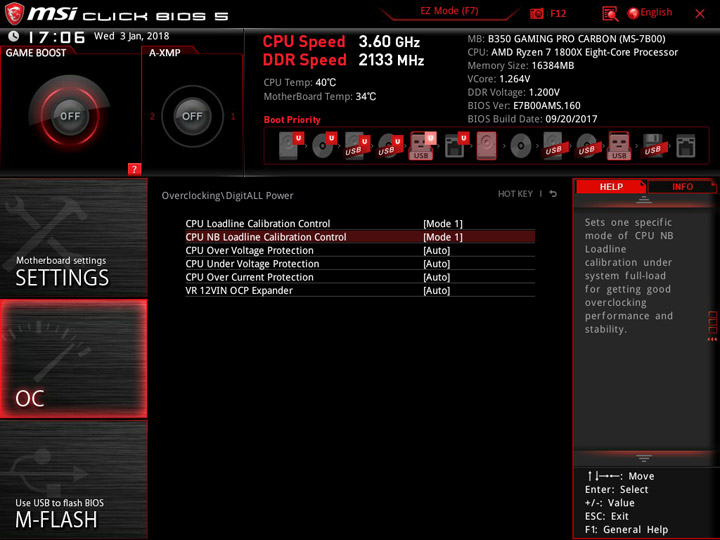Image resolution: width=720 pixels, height=540 pixels.
Task: Open the CPU NB Loadline Calibration [Mode 1] value
Action: (443, 237)
